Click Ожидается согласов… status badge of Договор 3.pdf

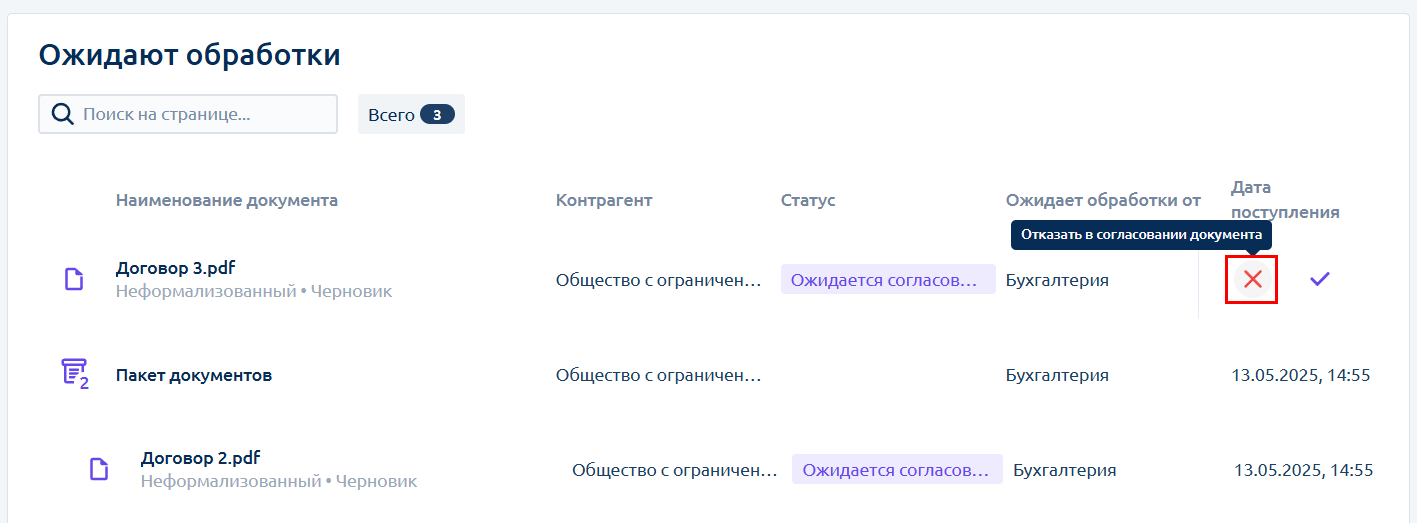pos(888,279)
